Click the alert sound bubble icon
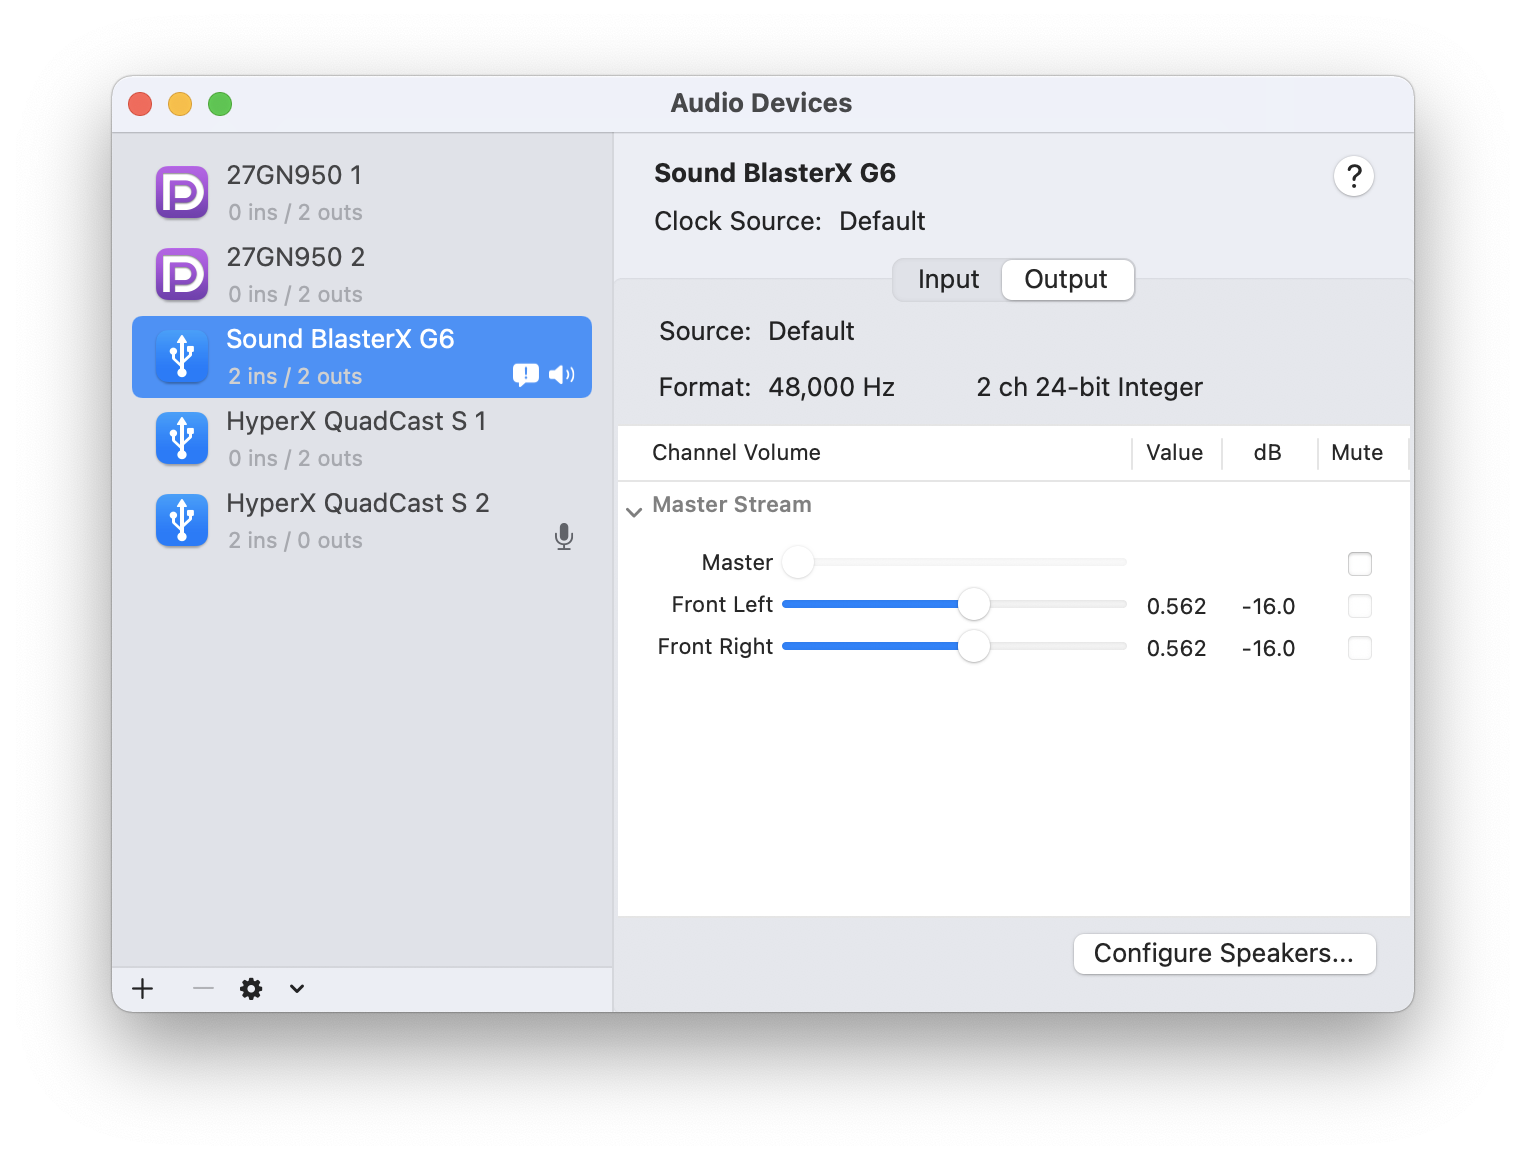The height and width of the screenshot is (1160, 1526). (525, 375)
